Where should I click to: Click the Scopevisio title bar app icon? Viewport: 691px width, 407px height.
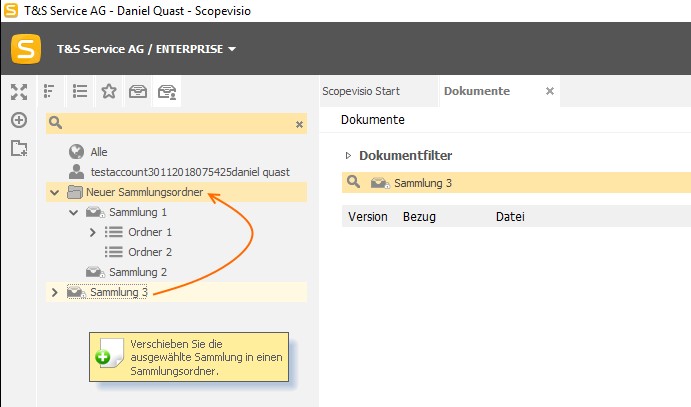click(11, 11)
